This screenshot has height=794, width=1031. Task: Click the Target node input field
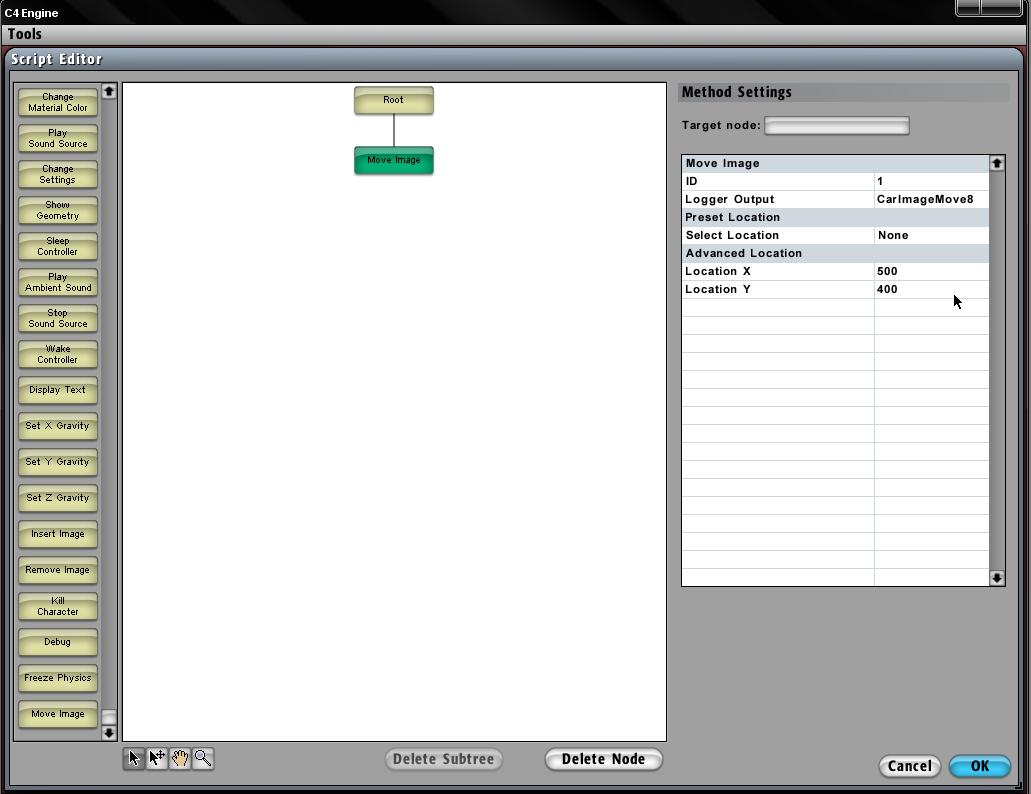coord(836,126)
